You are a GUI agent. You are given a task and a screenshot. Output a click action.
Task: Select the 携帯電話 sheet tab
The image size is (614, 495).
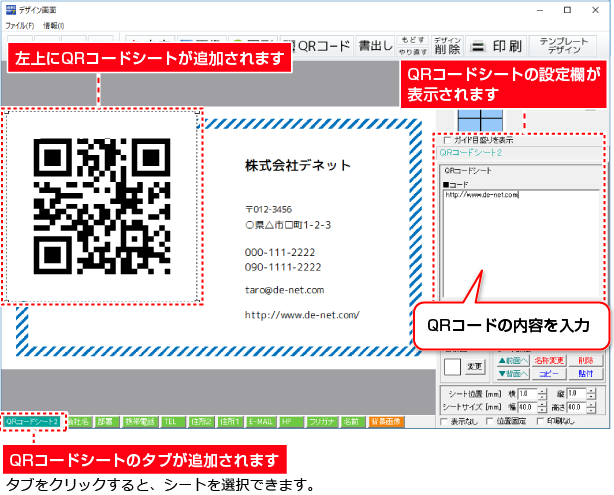pos(139,421)
